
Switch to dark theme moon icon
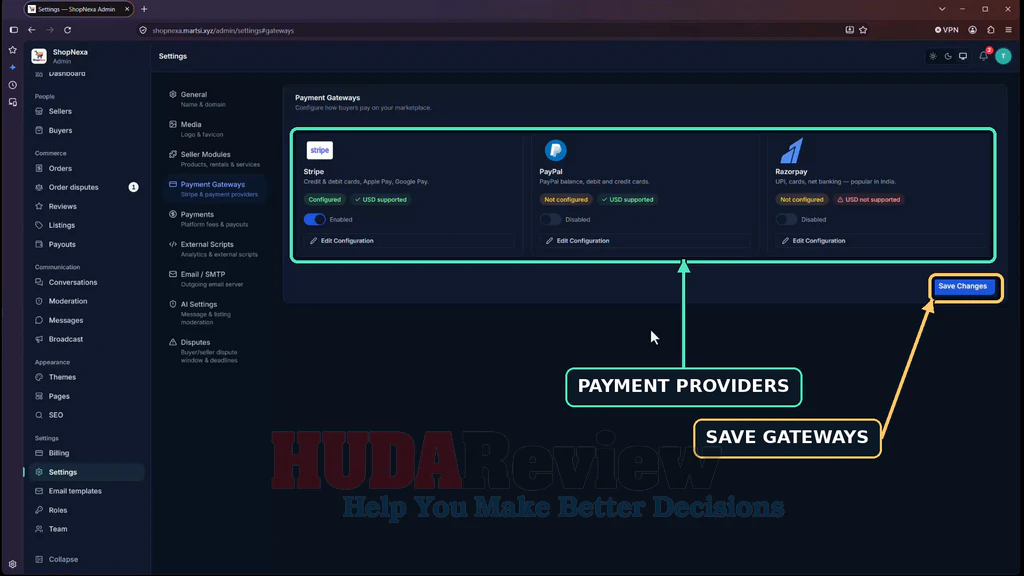948,56
